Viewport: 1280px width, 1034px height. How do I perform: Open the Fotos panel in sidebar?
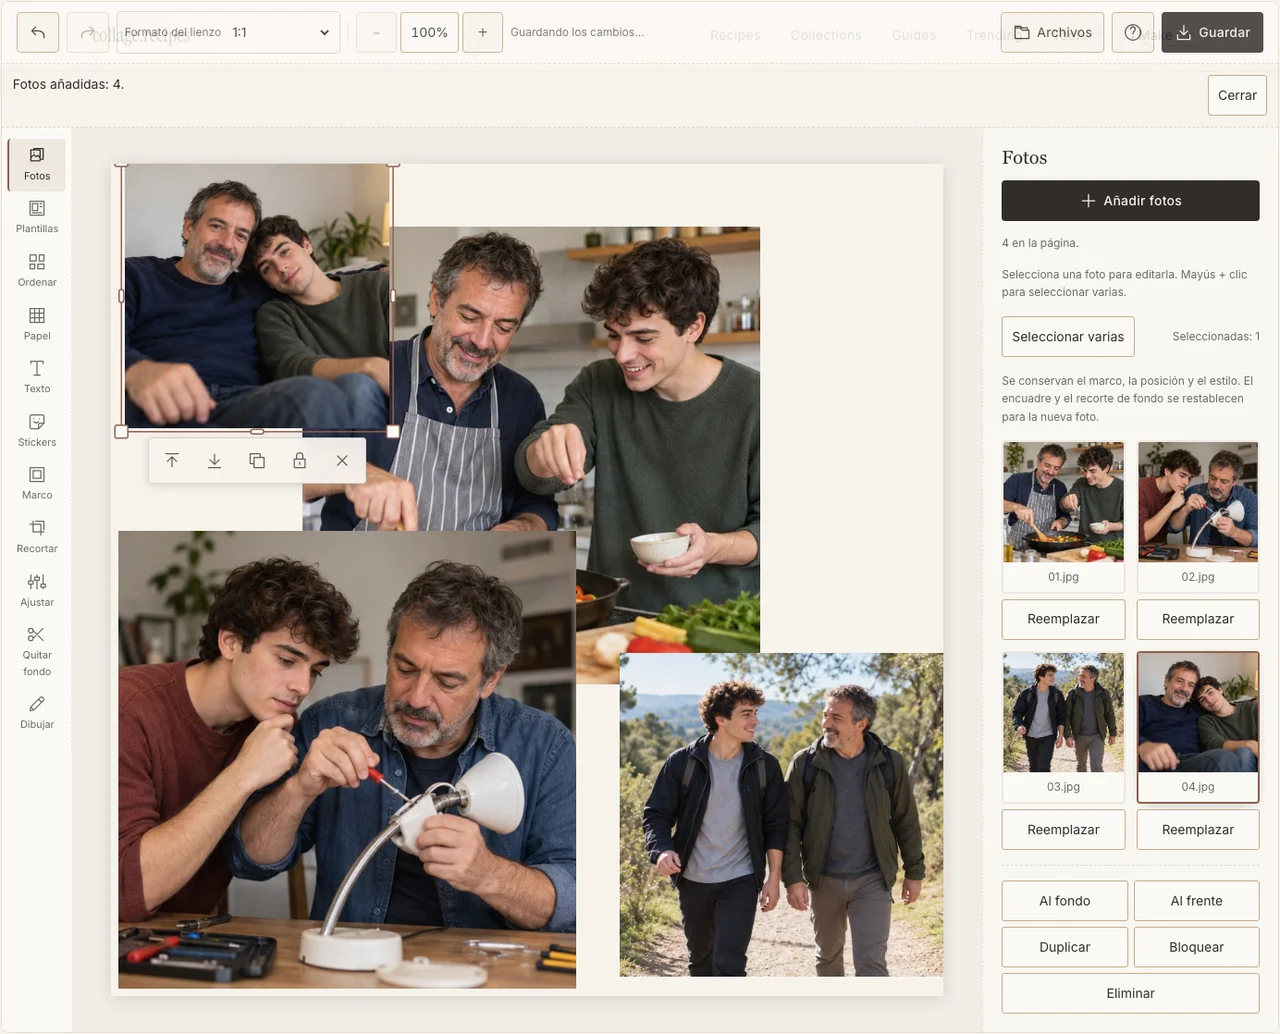[37, 165]
